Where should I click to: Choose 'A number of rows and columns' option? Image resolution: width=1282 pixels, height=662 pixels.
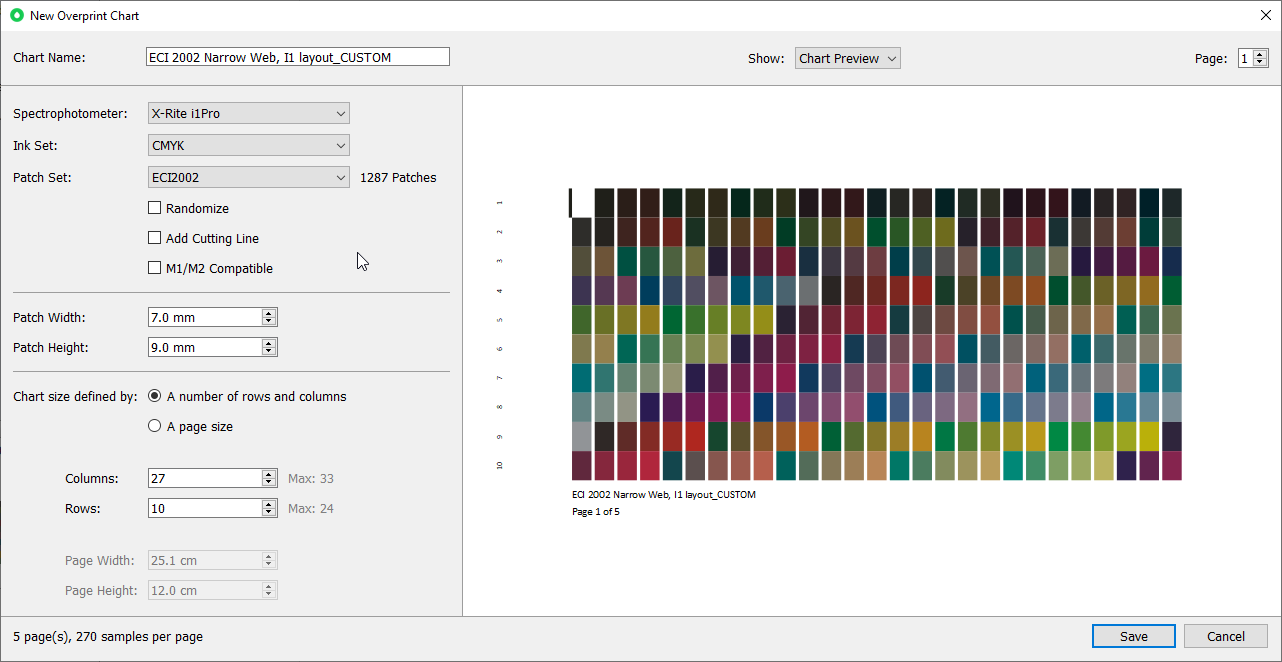click(155, 396)
